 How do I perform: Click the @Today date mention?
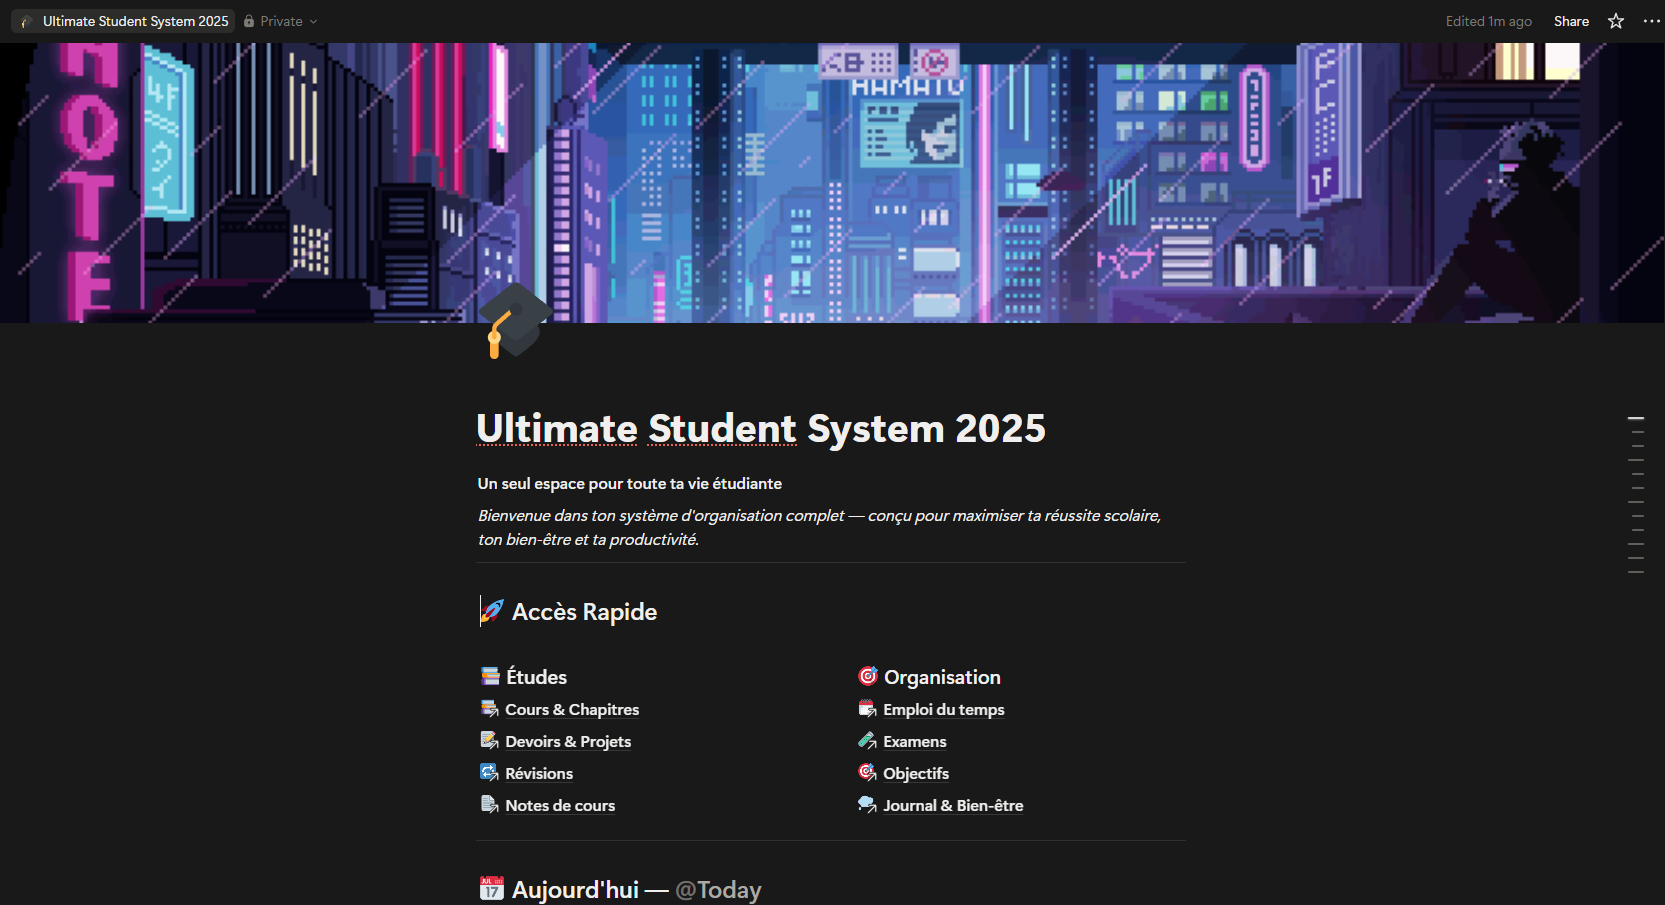[718, 889]
